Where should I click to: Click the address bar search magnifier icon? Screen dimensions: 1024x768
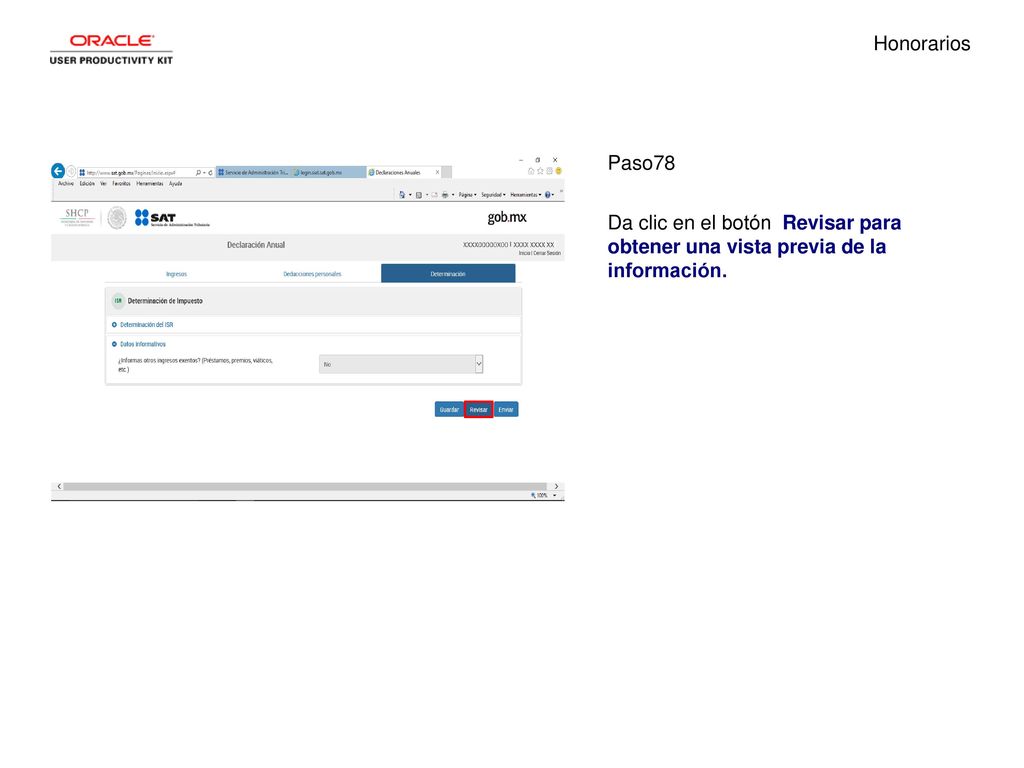tap(199, 172)
